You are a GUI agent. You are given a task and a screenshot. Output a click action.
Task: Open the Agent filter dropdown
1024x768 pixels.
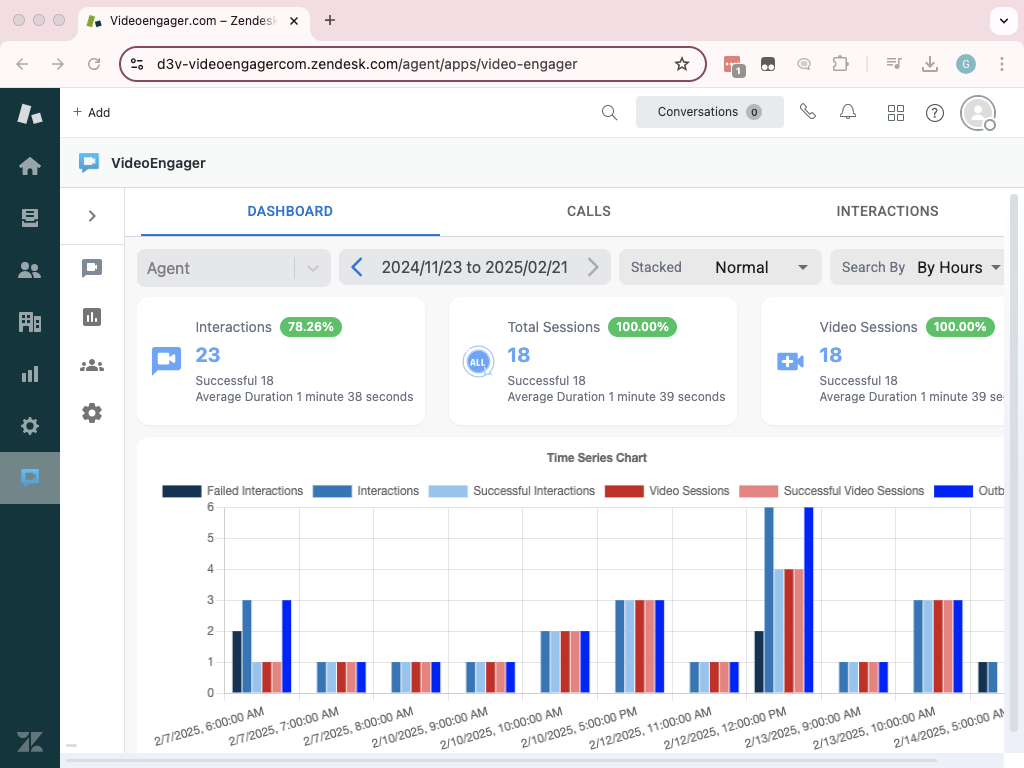pos(234,268)
